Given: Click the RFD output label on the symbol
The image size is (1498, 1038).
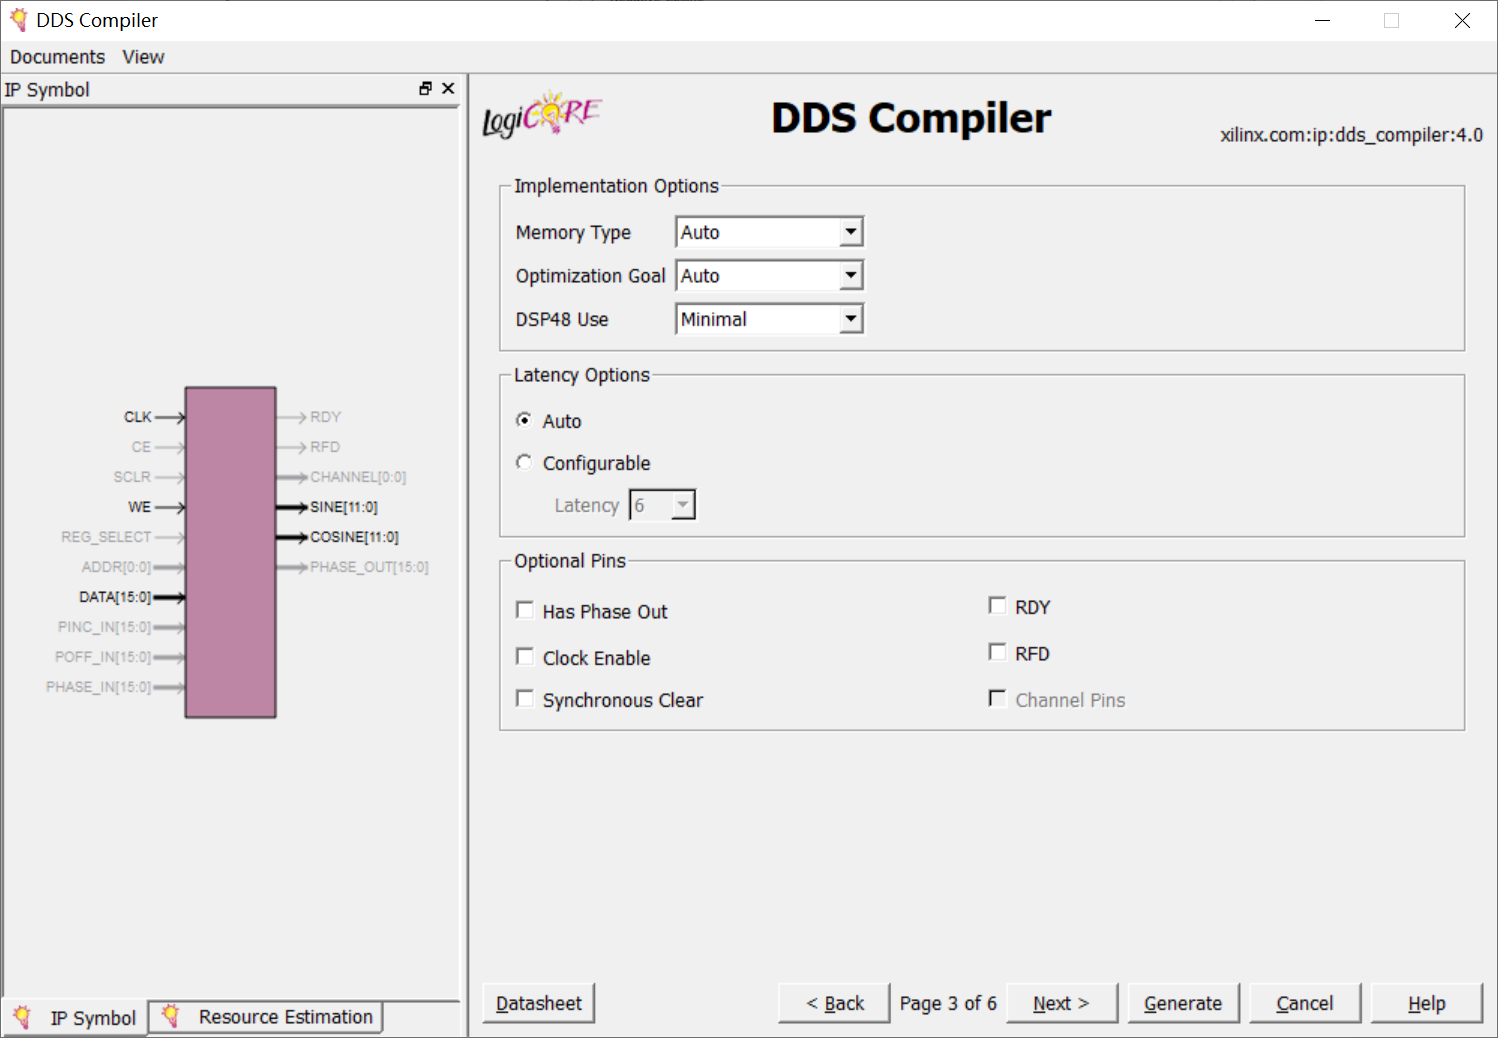Looking at the screenshot, I should tap(325, 447).
